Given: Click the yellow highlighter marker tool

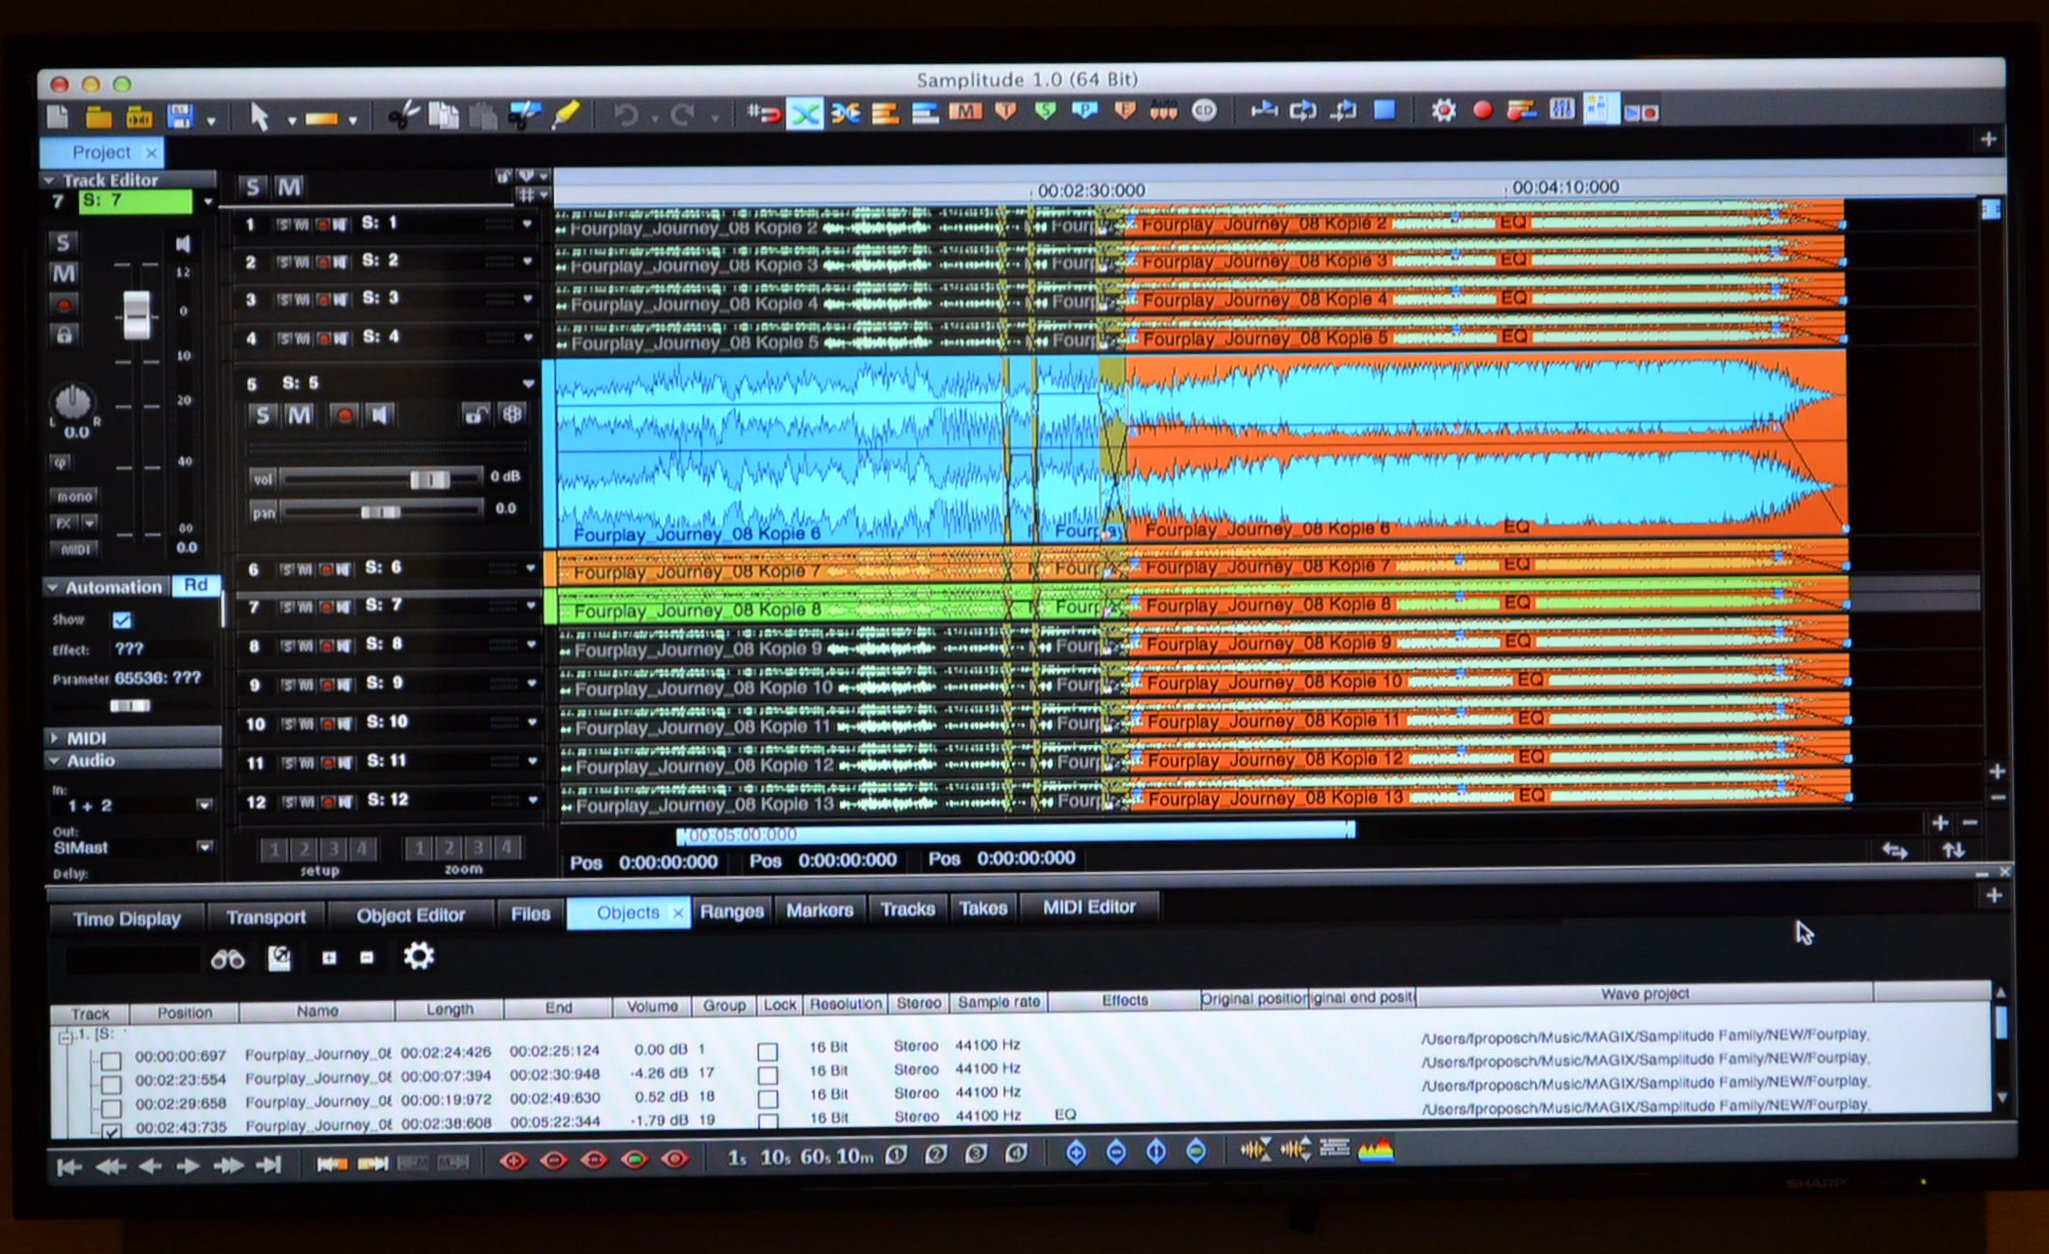Looking at the screenshot, I should point(566,115).
